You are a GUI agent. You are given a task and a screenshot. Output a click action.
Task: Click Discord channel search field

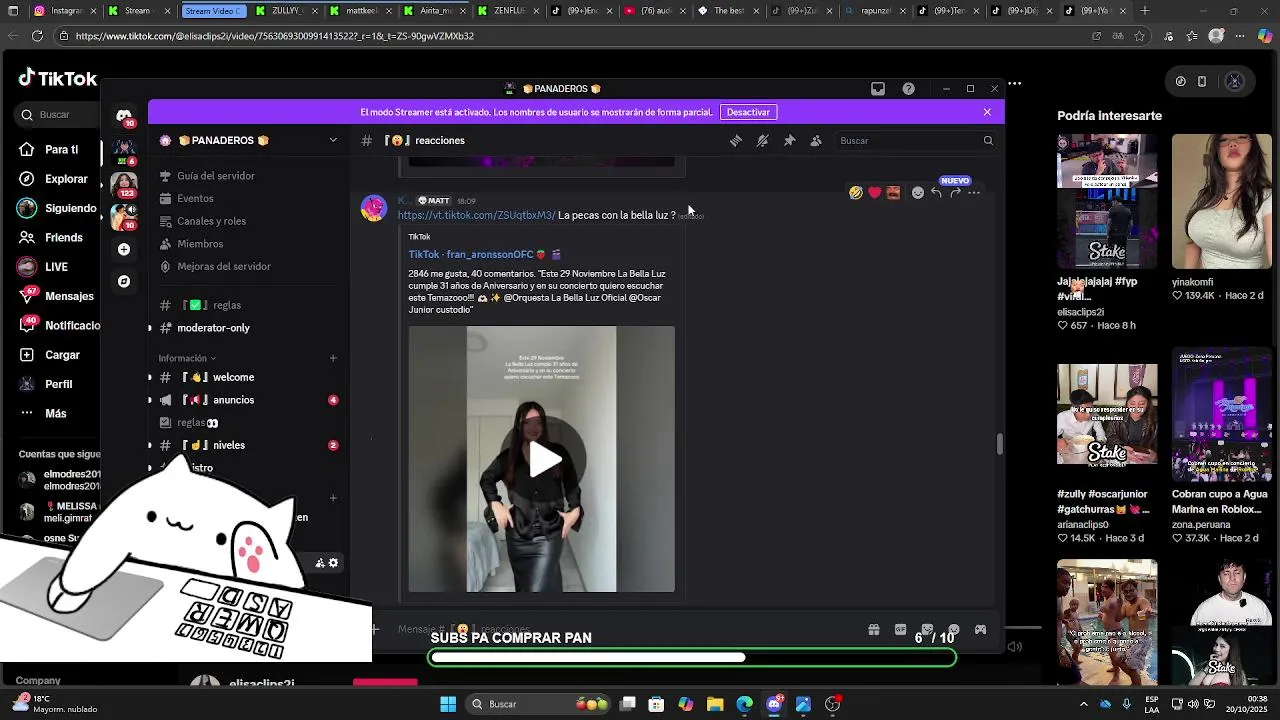pos(915,141)
